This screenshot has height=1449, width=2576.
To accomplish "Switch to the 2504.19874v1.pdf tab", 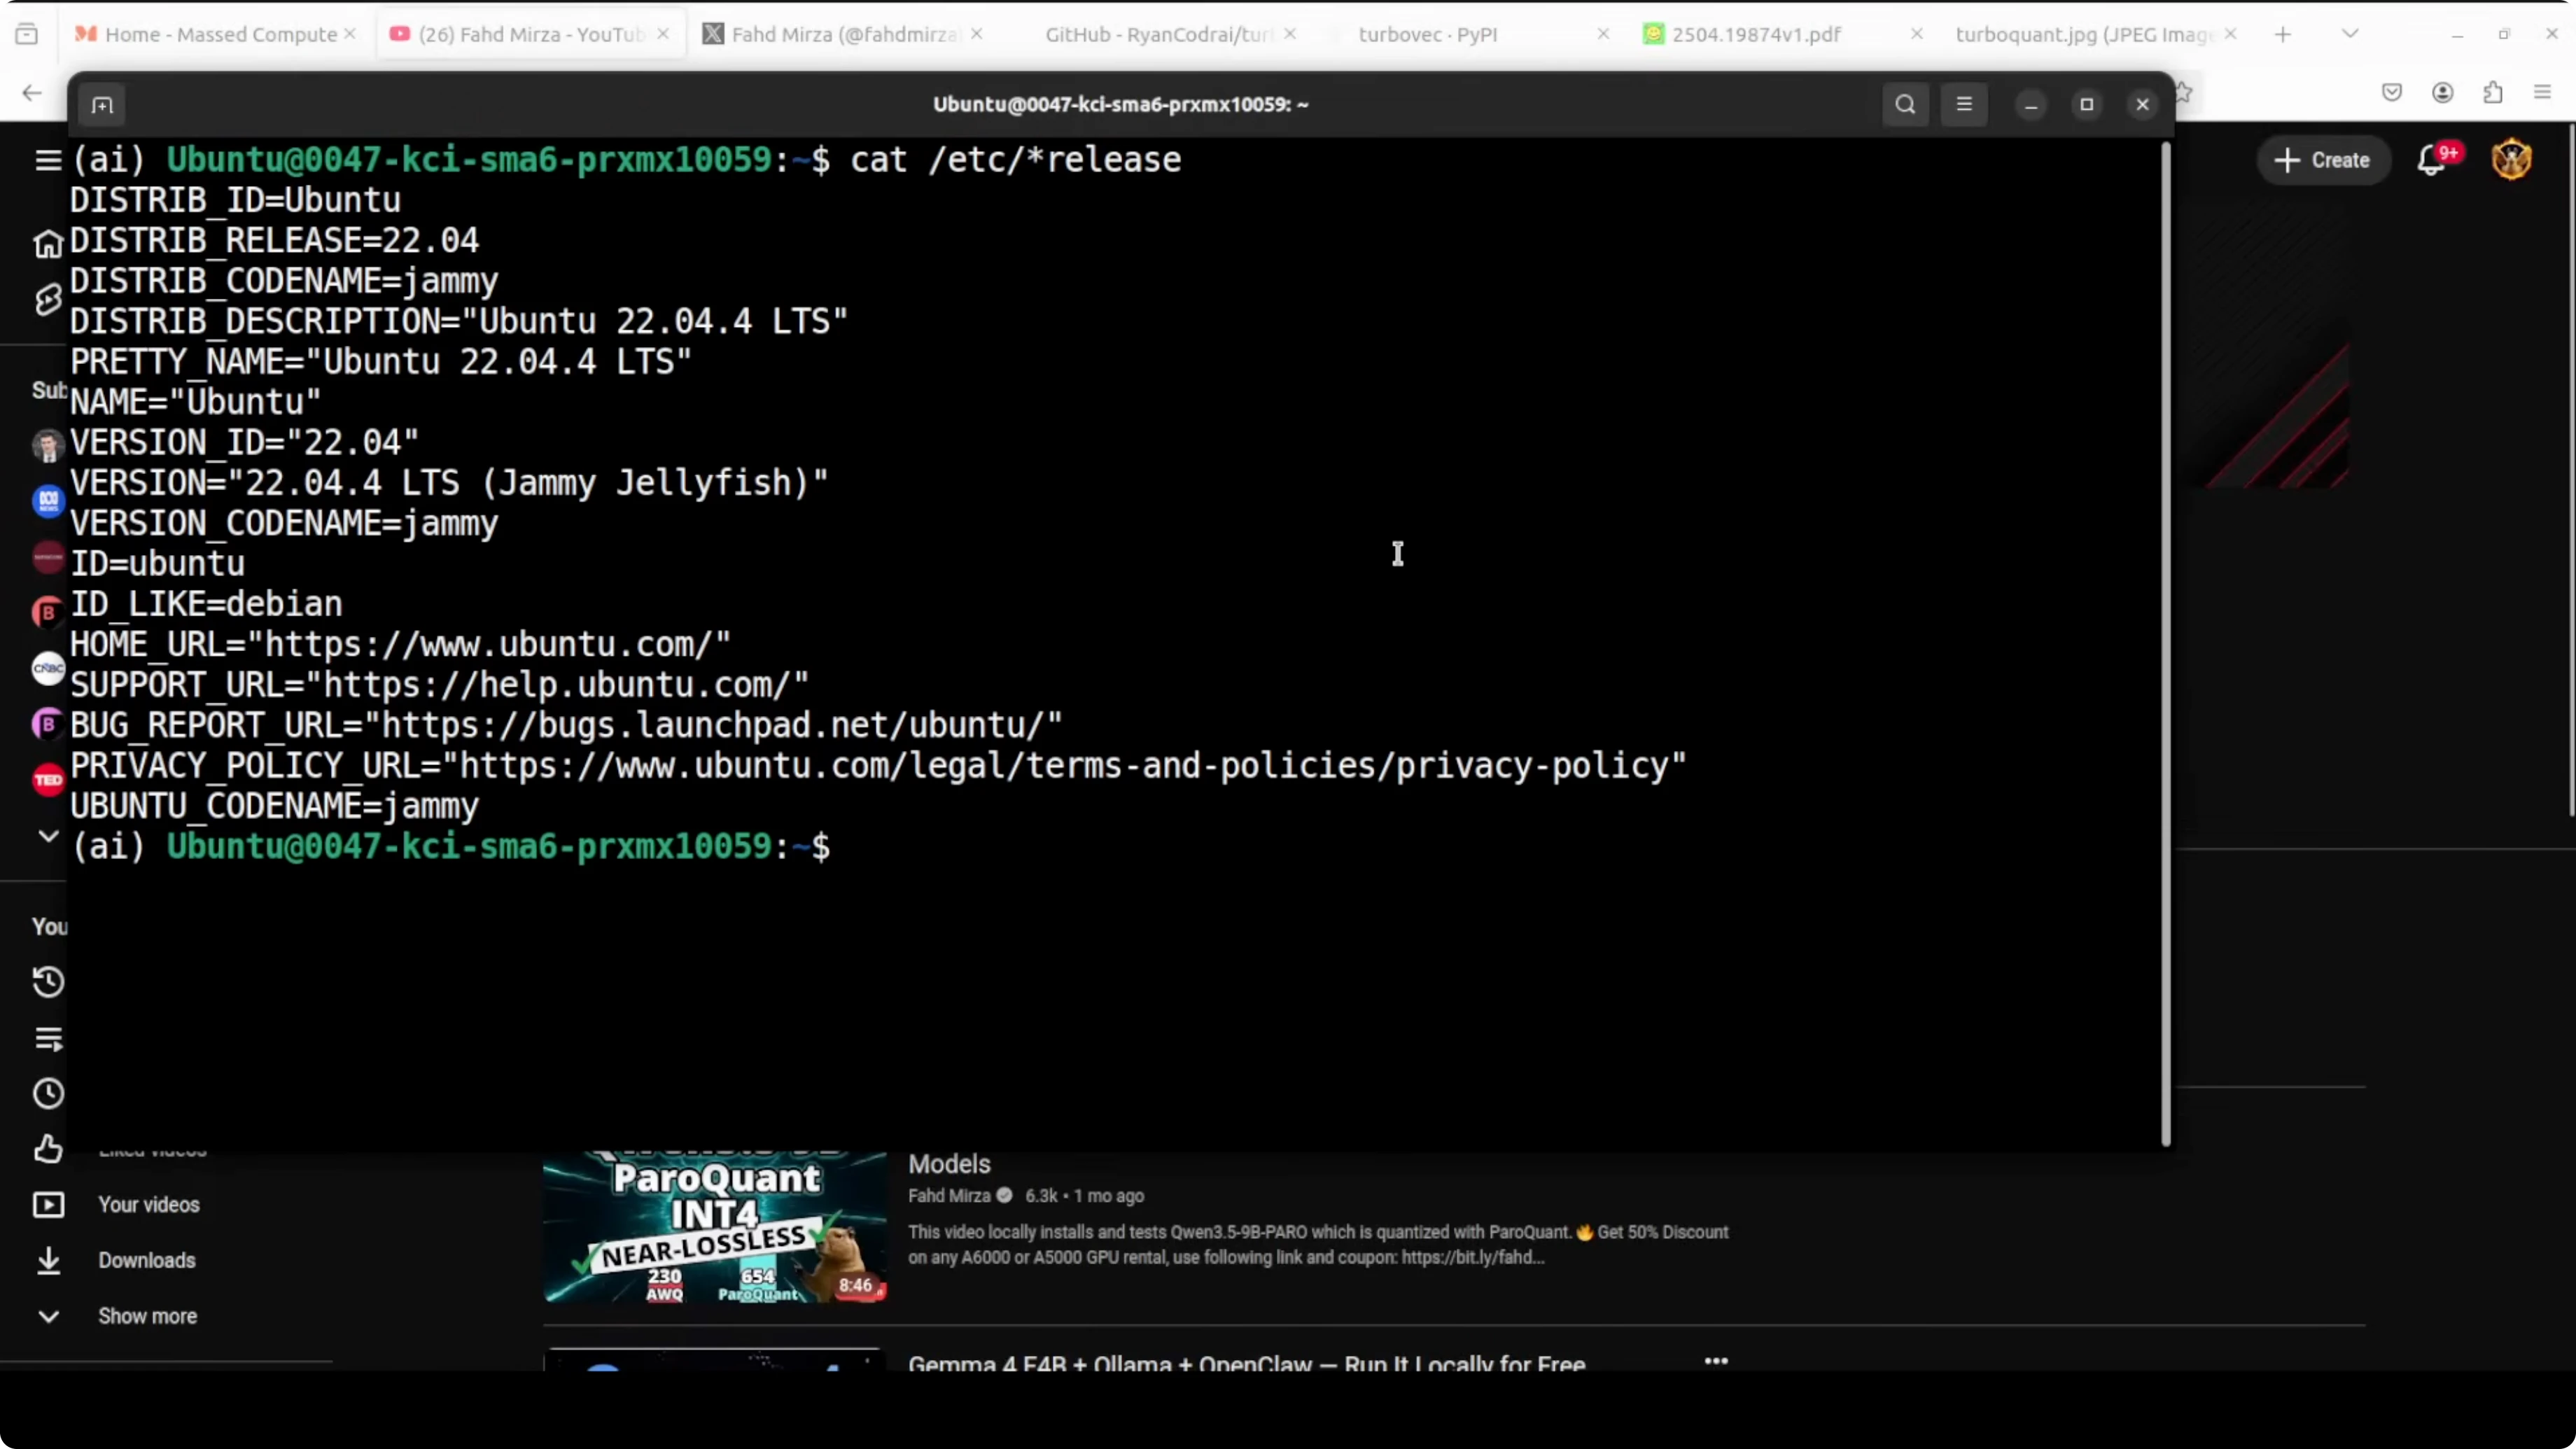I will pyautogui.click(x=1755, y=34).
